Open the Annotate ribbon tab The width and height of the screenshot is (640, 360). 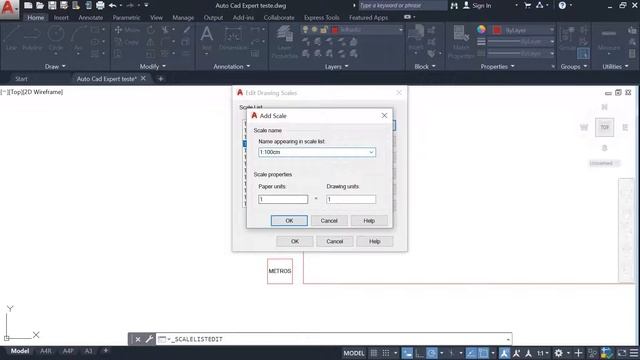click(91, 18)
